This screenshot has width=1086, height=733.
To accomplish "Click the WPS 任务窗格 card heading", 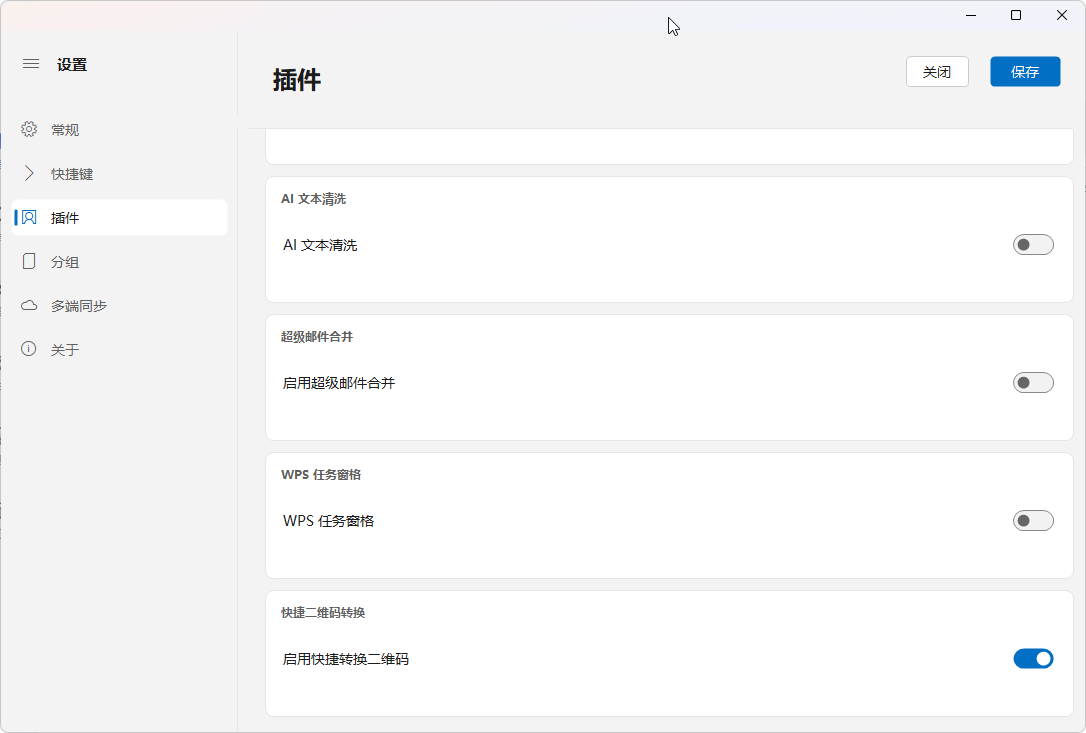I will pos(321,475).
